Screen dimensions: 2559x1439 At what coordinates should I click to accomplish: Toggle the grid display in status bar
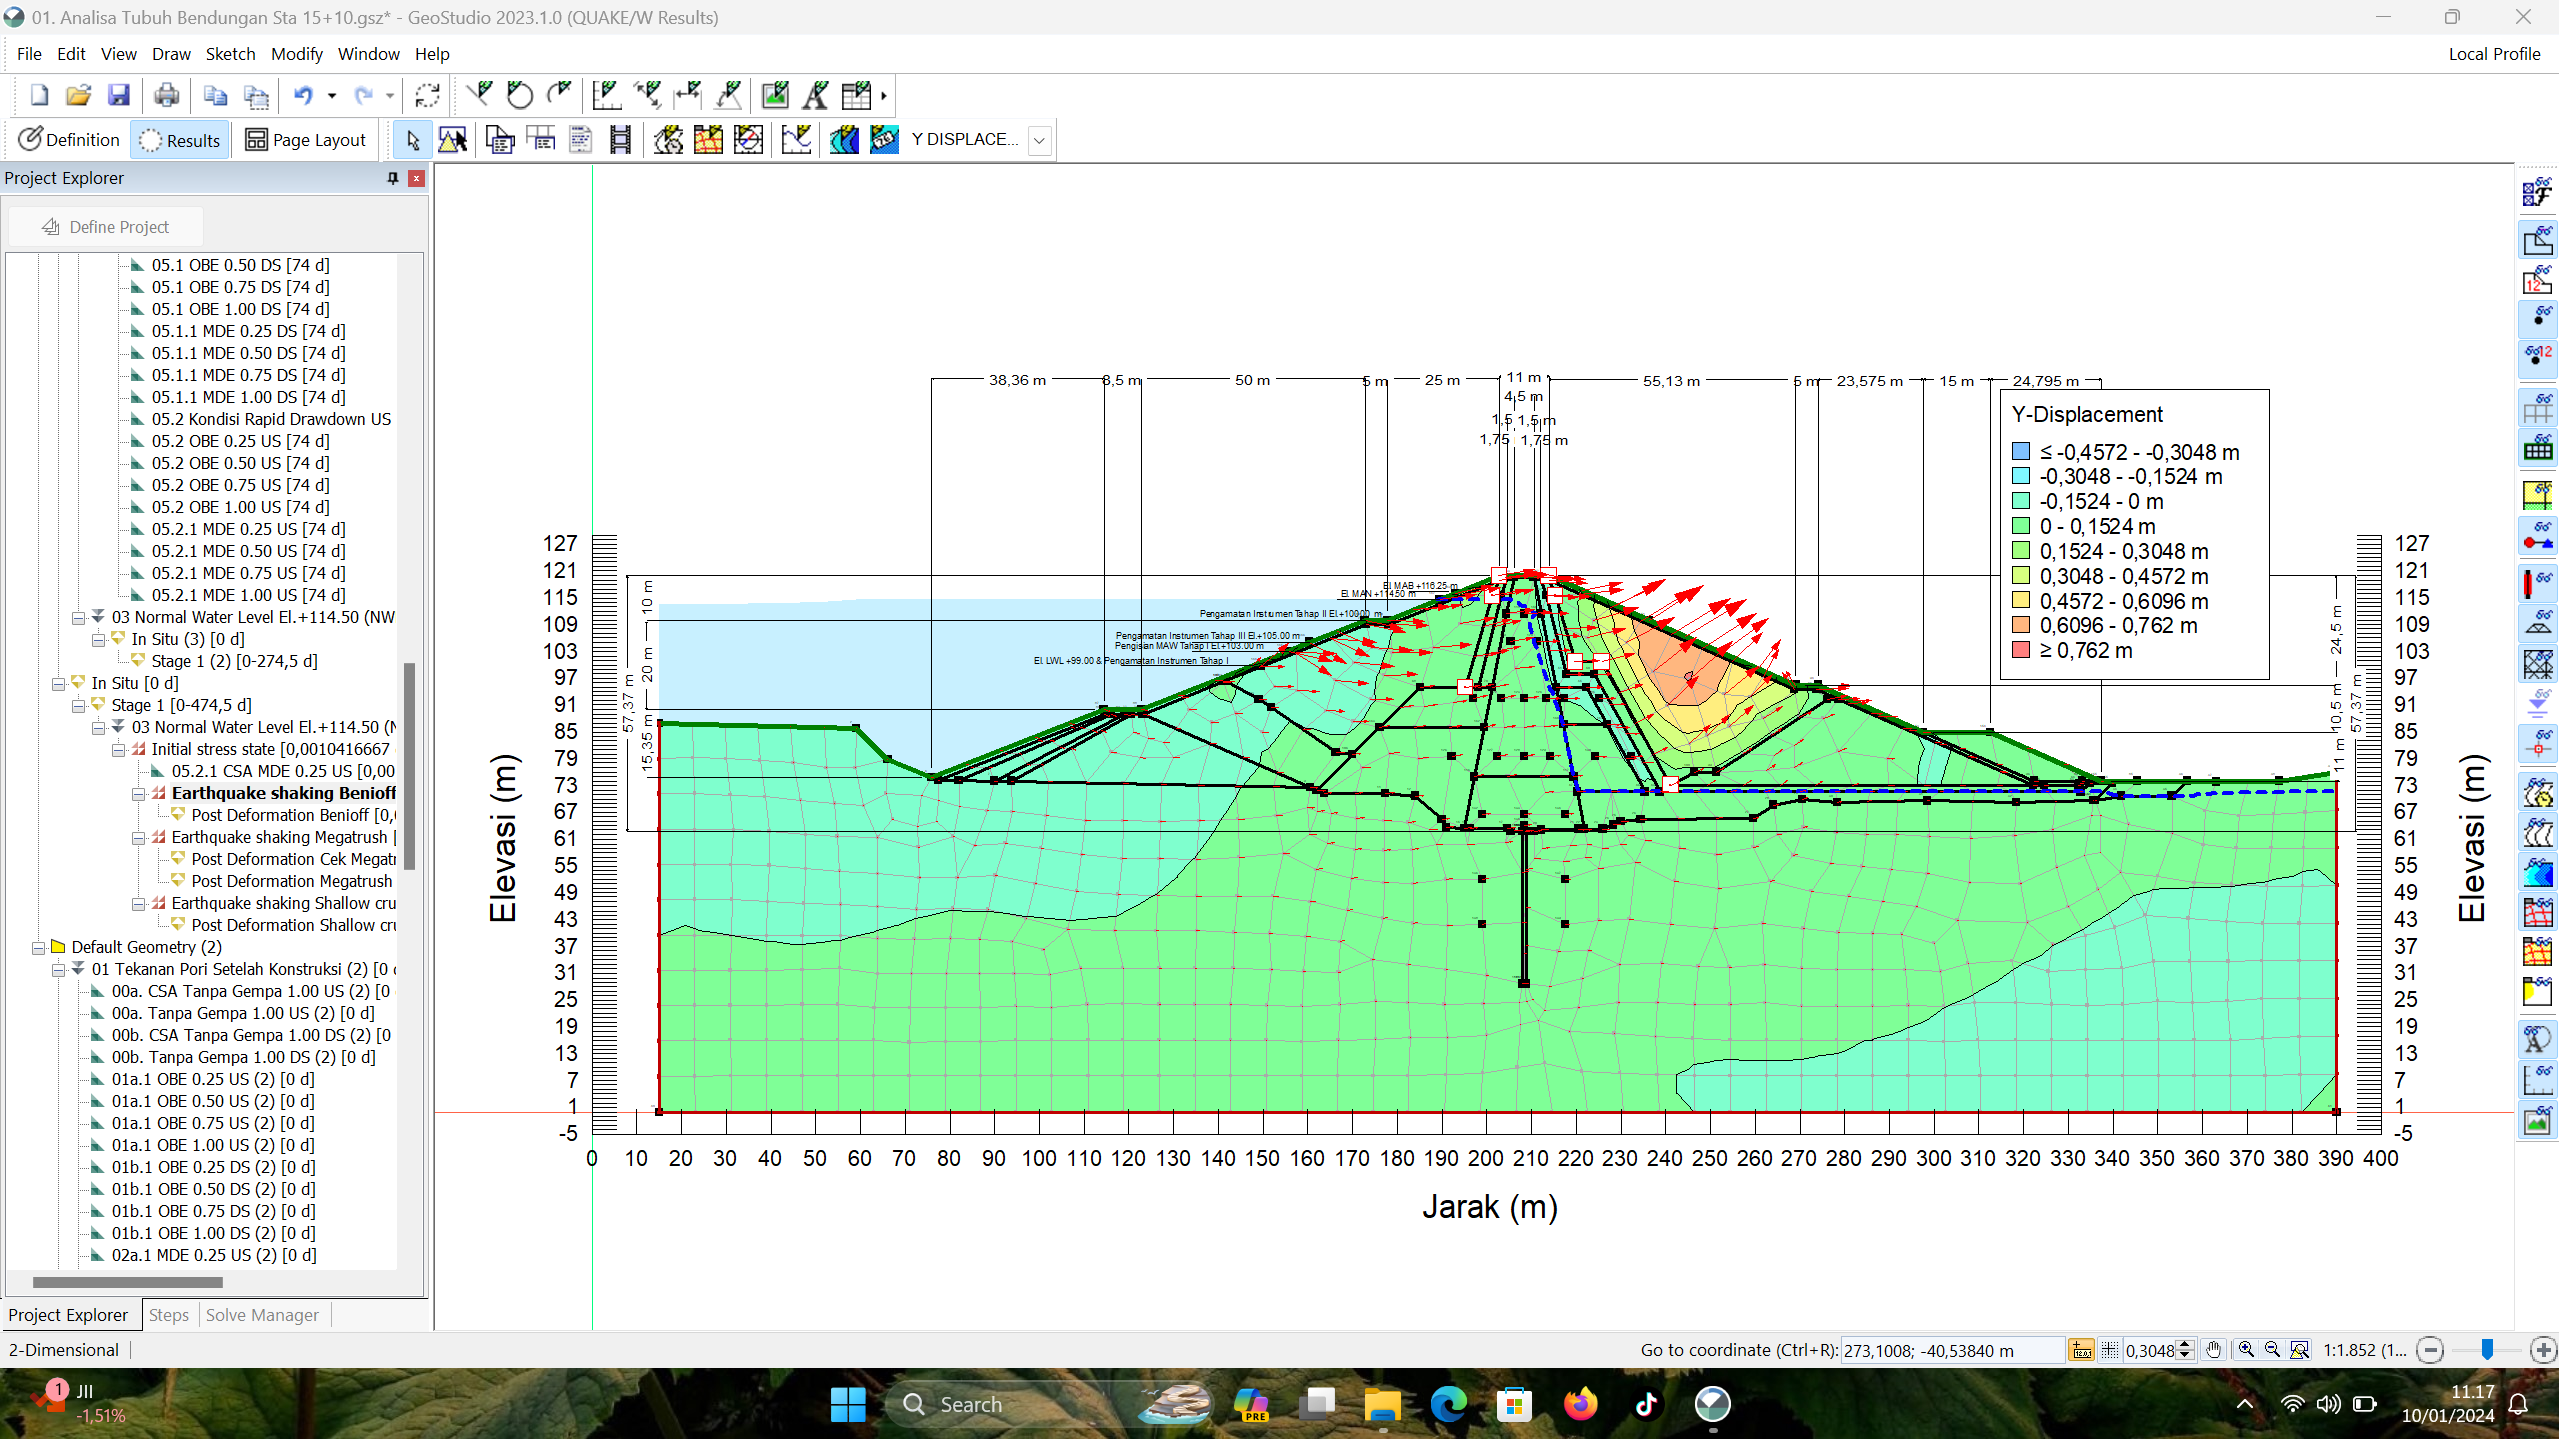pyautogui.click(x=2110, y=1350)
